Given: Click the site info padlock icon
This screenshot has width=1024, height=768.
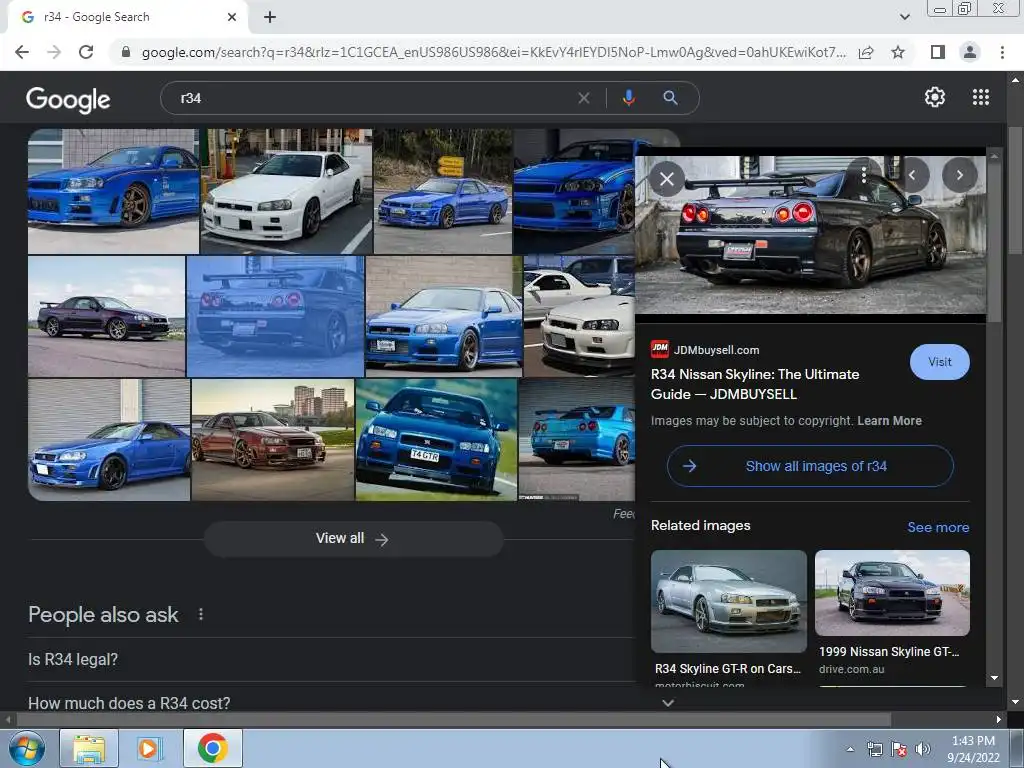Looking at the screenshot, I should (x=126, y=52).
